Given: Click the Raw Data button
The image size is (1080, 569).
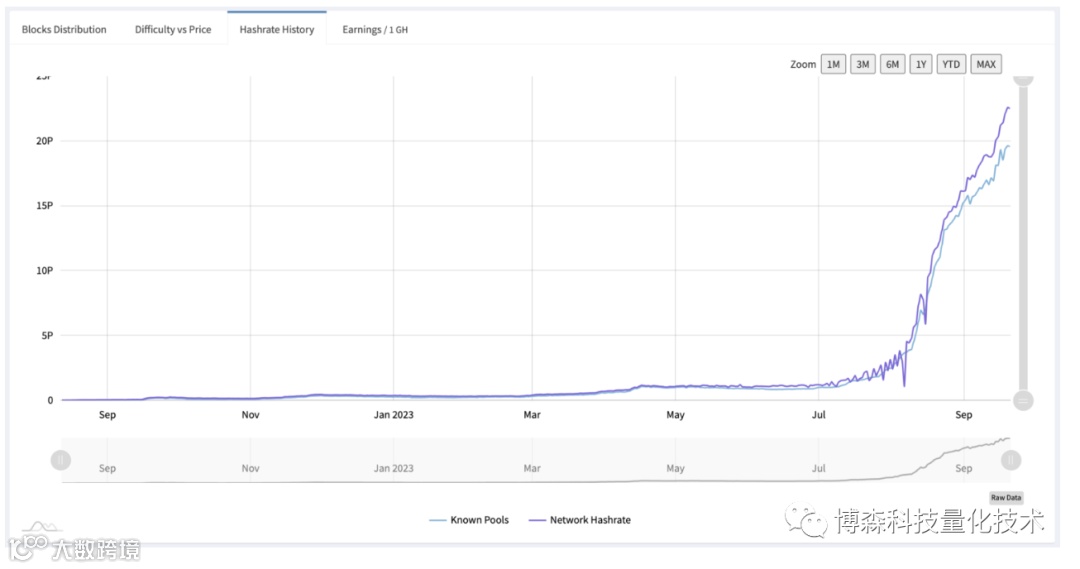Looking at the screenshot, I should click(1006, 498).
